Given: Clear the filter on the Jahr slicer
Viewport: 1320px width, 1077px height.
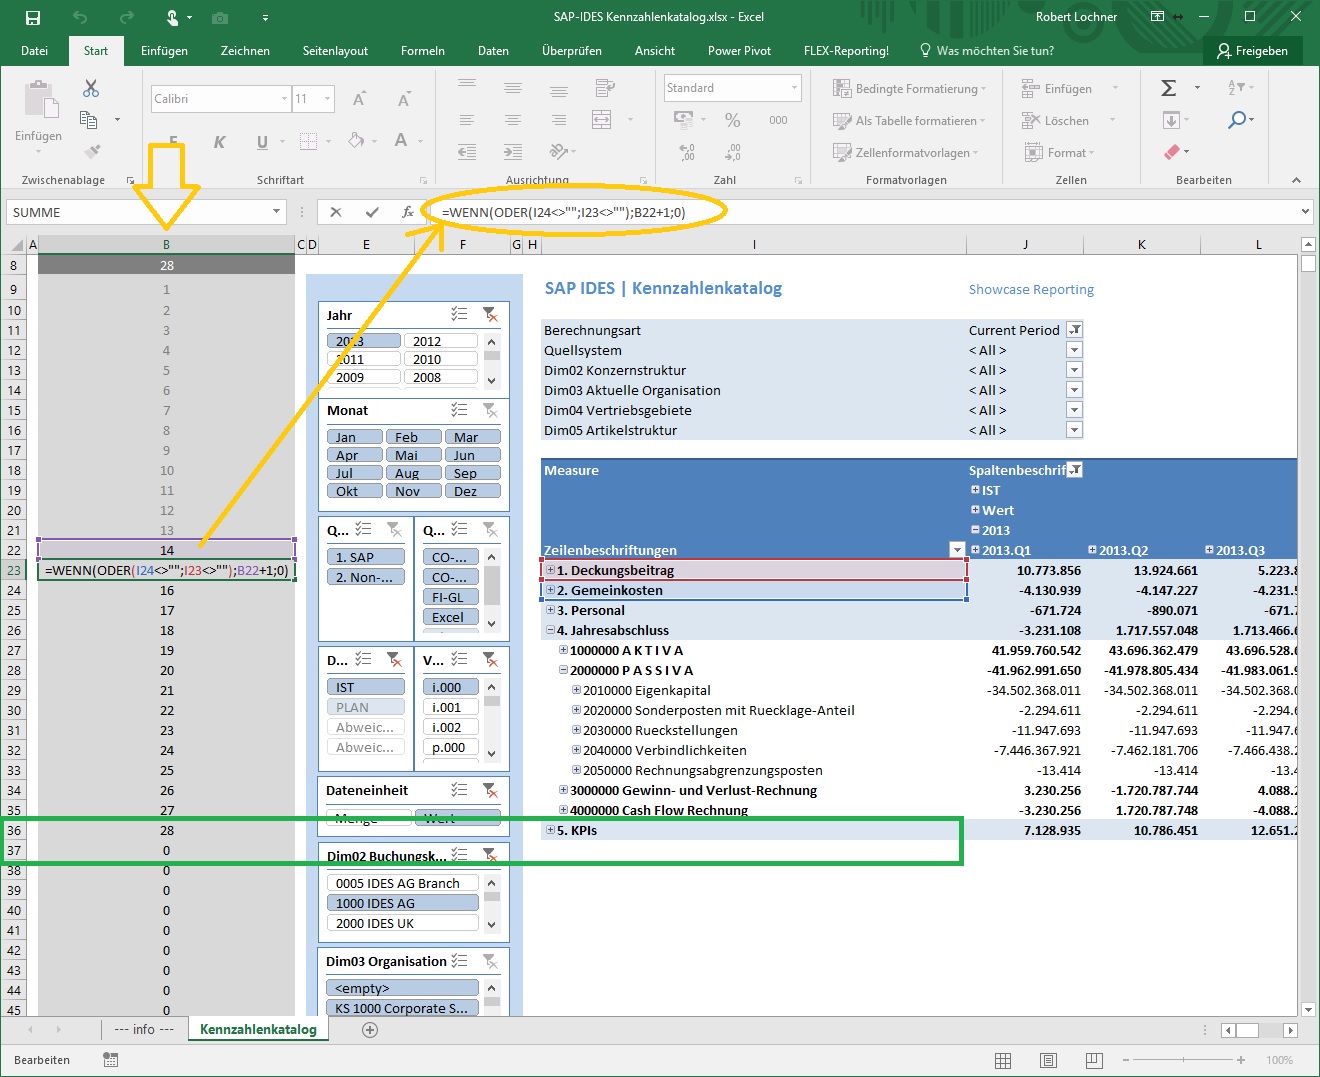Looking at the screenshot, I should point(491,315).
